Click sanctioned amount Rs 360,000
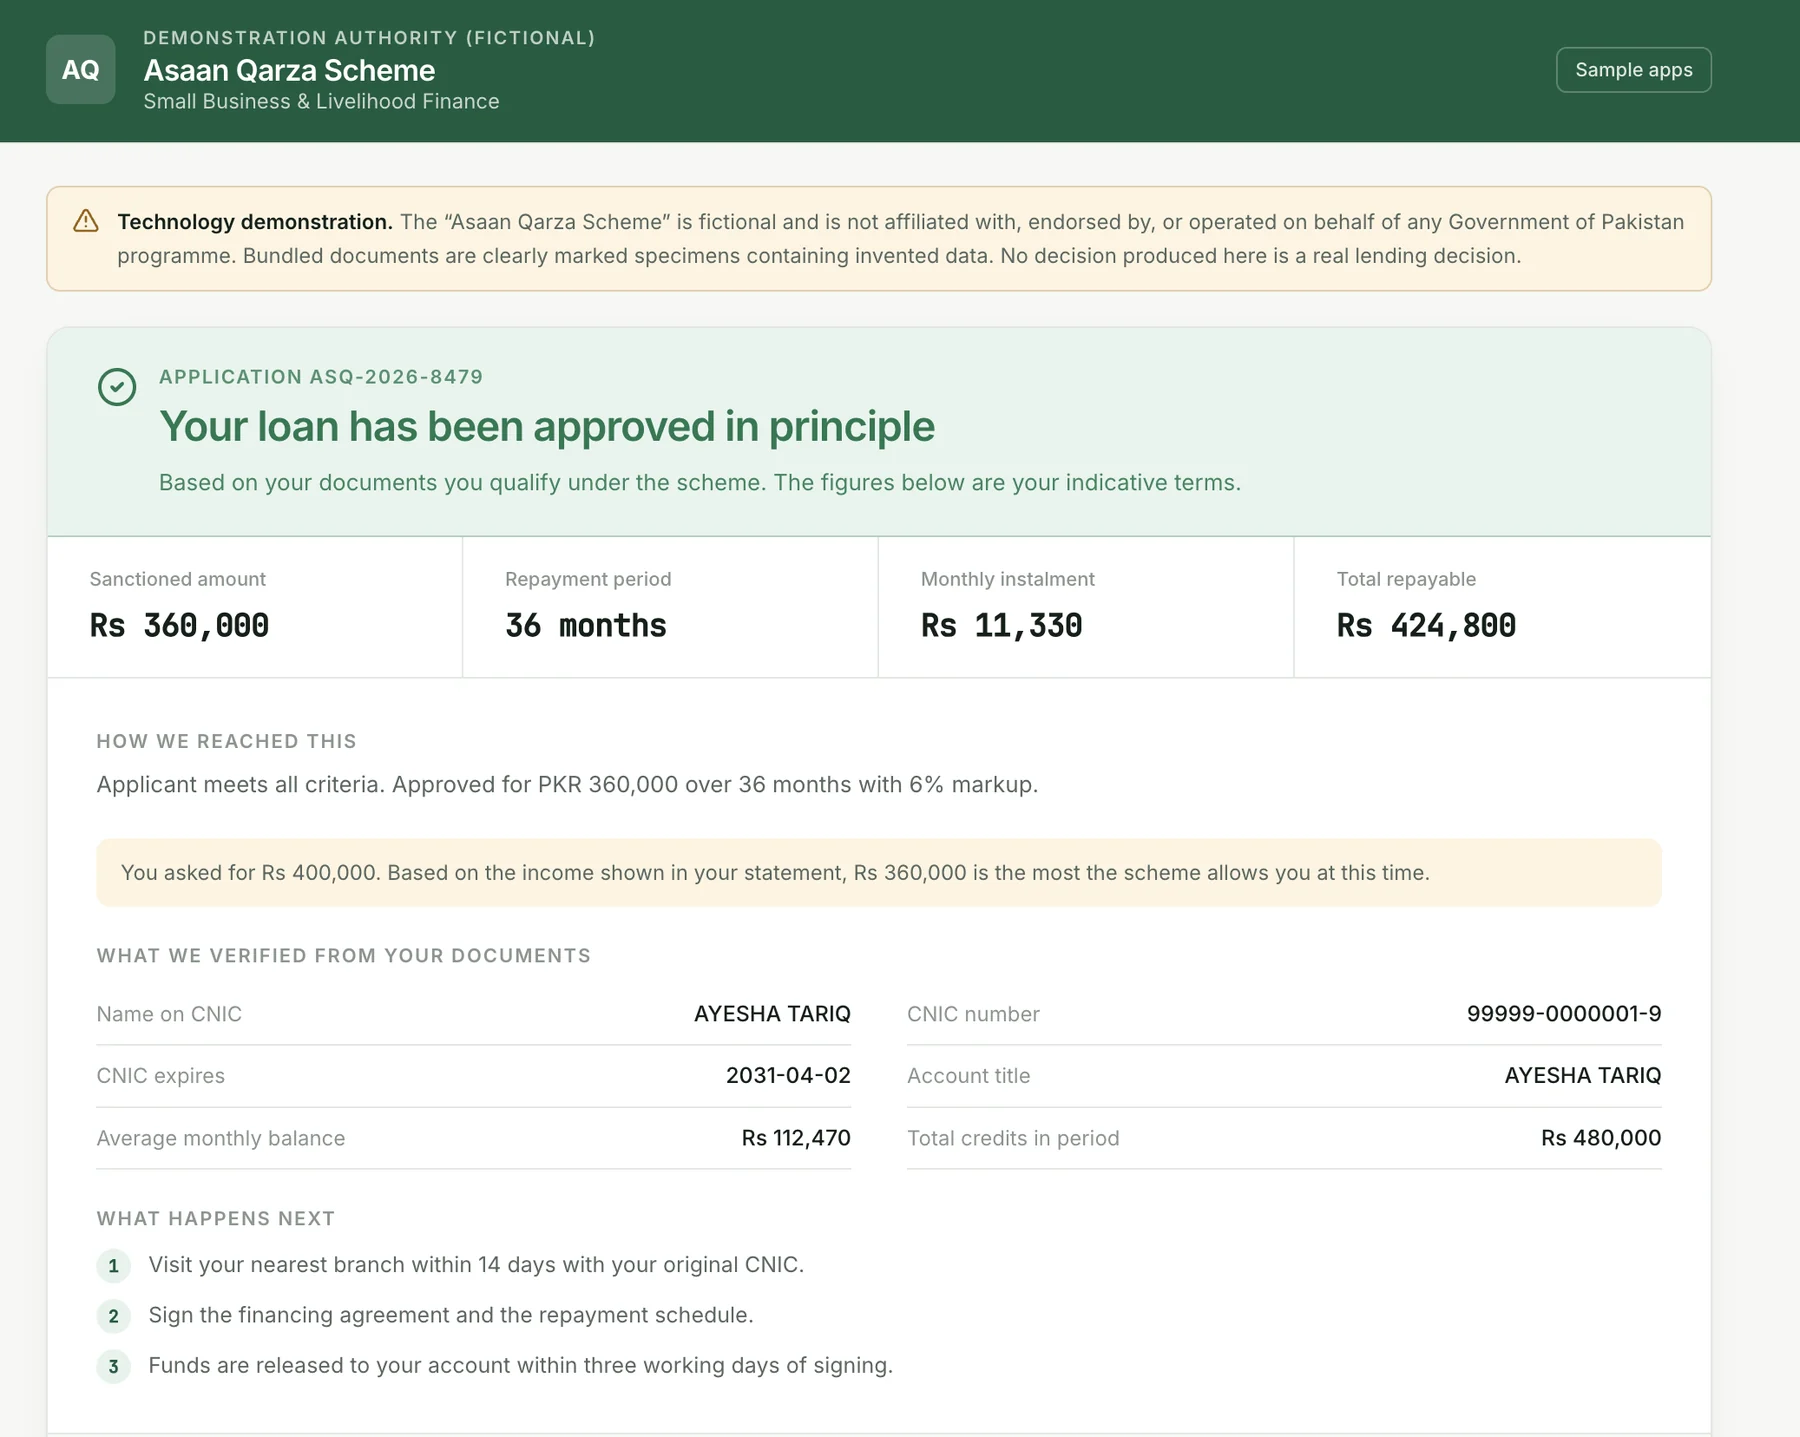 (x=179, y=626)
